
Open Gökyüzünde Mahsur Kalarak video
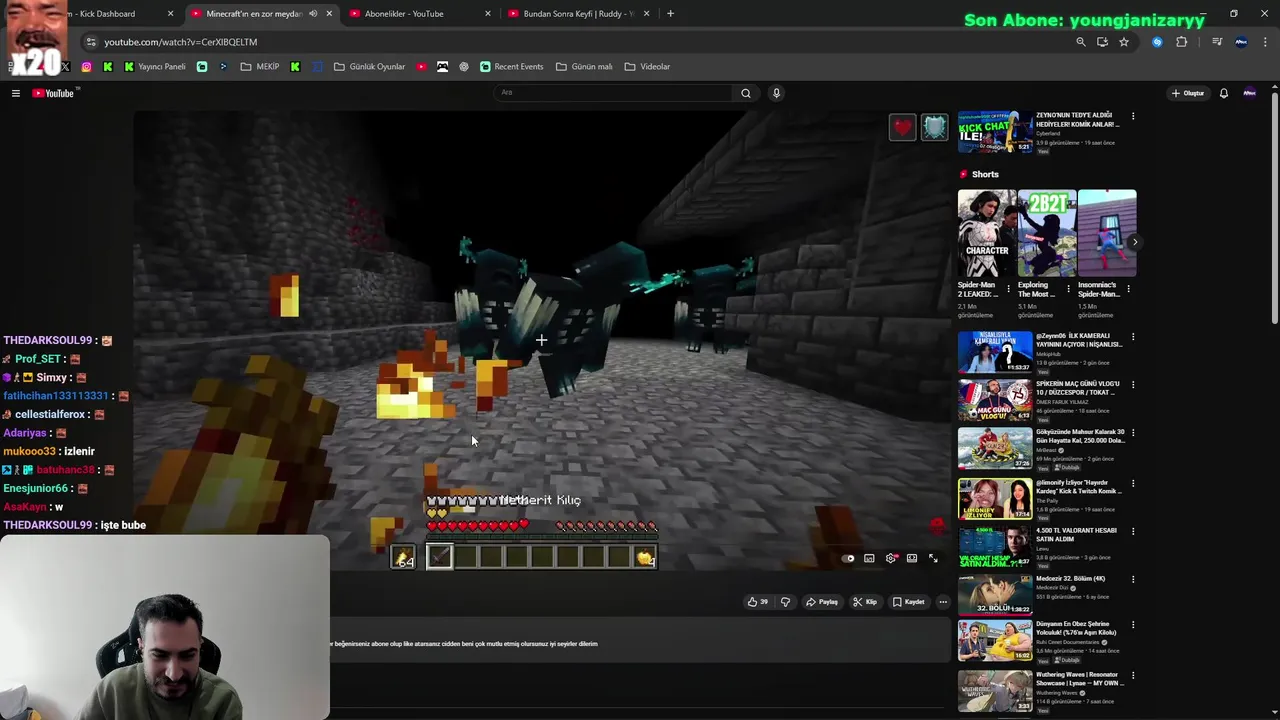coord(995,449)
